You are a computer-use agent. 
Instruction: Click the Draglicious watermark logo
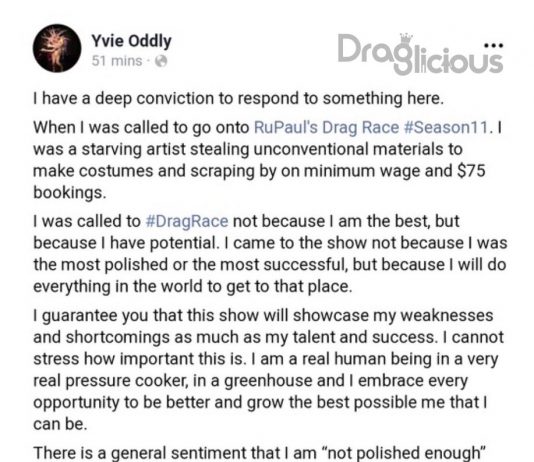tap(420, 54)
